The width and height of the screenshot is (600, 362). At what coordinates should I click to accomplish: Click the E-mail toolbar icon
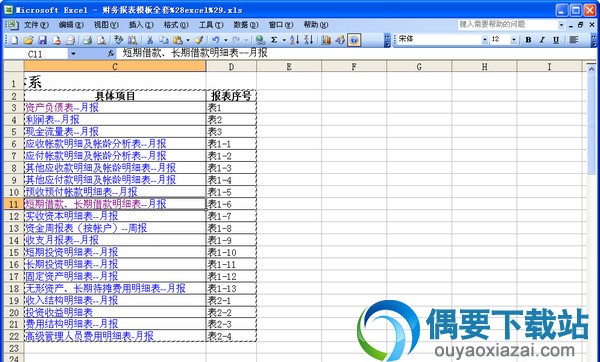(x=71, y=40)
